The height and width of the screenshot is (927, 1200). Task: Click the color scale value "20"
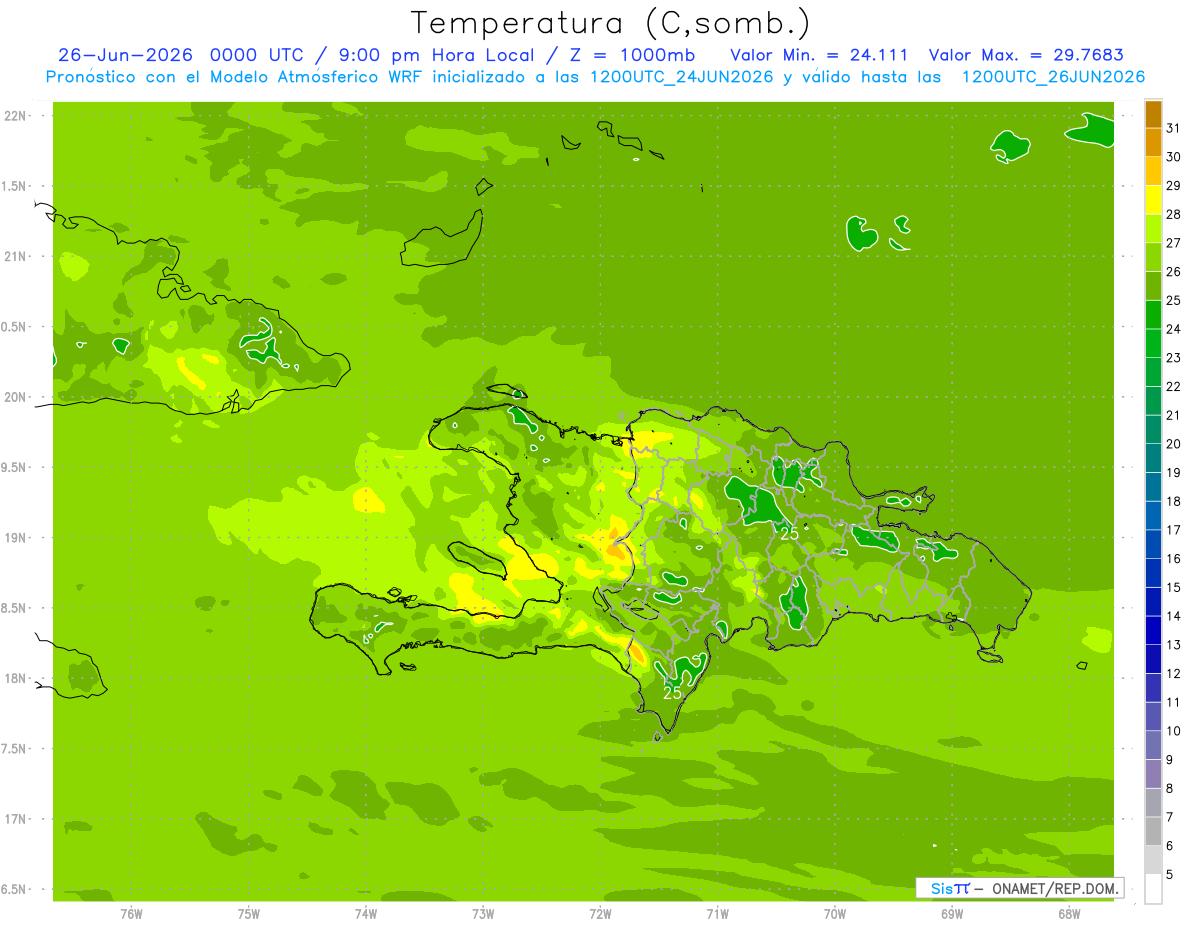(1173, 443)
